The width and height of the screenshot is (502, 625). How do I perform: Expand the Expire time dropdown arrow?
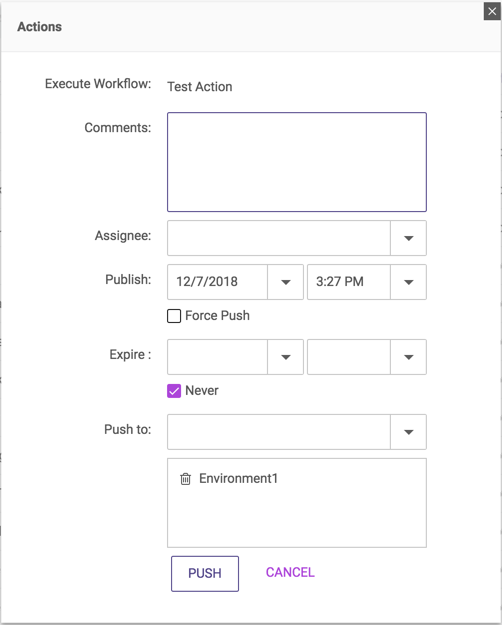click(408, 357)
